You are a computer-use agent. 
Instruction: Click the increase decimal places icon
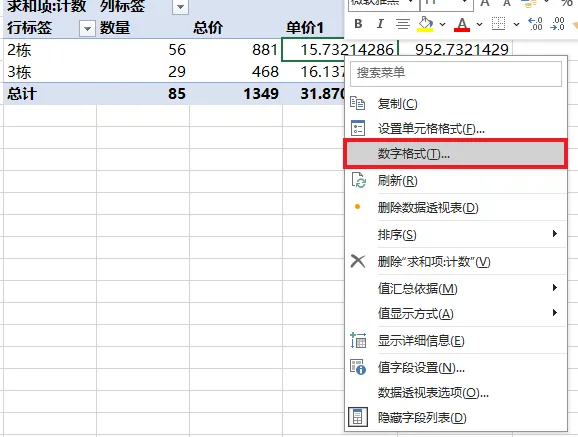tap(535, 24)
